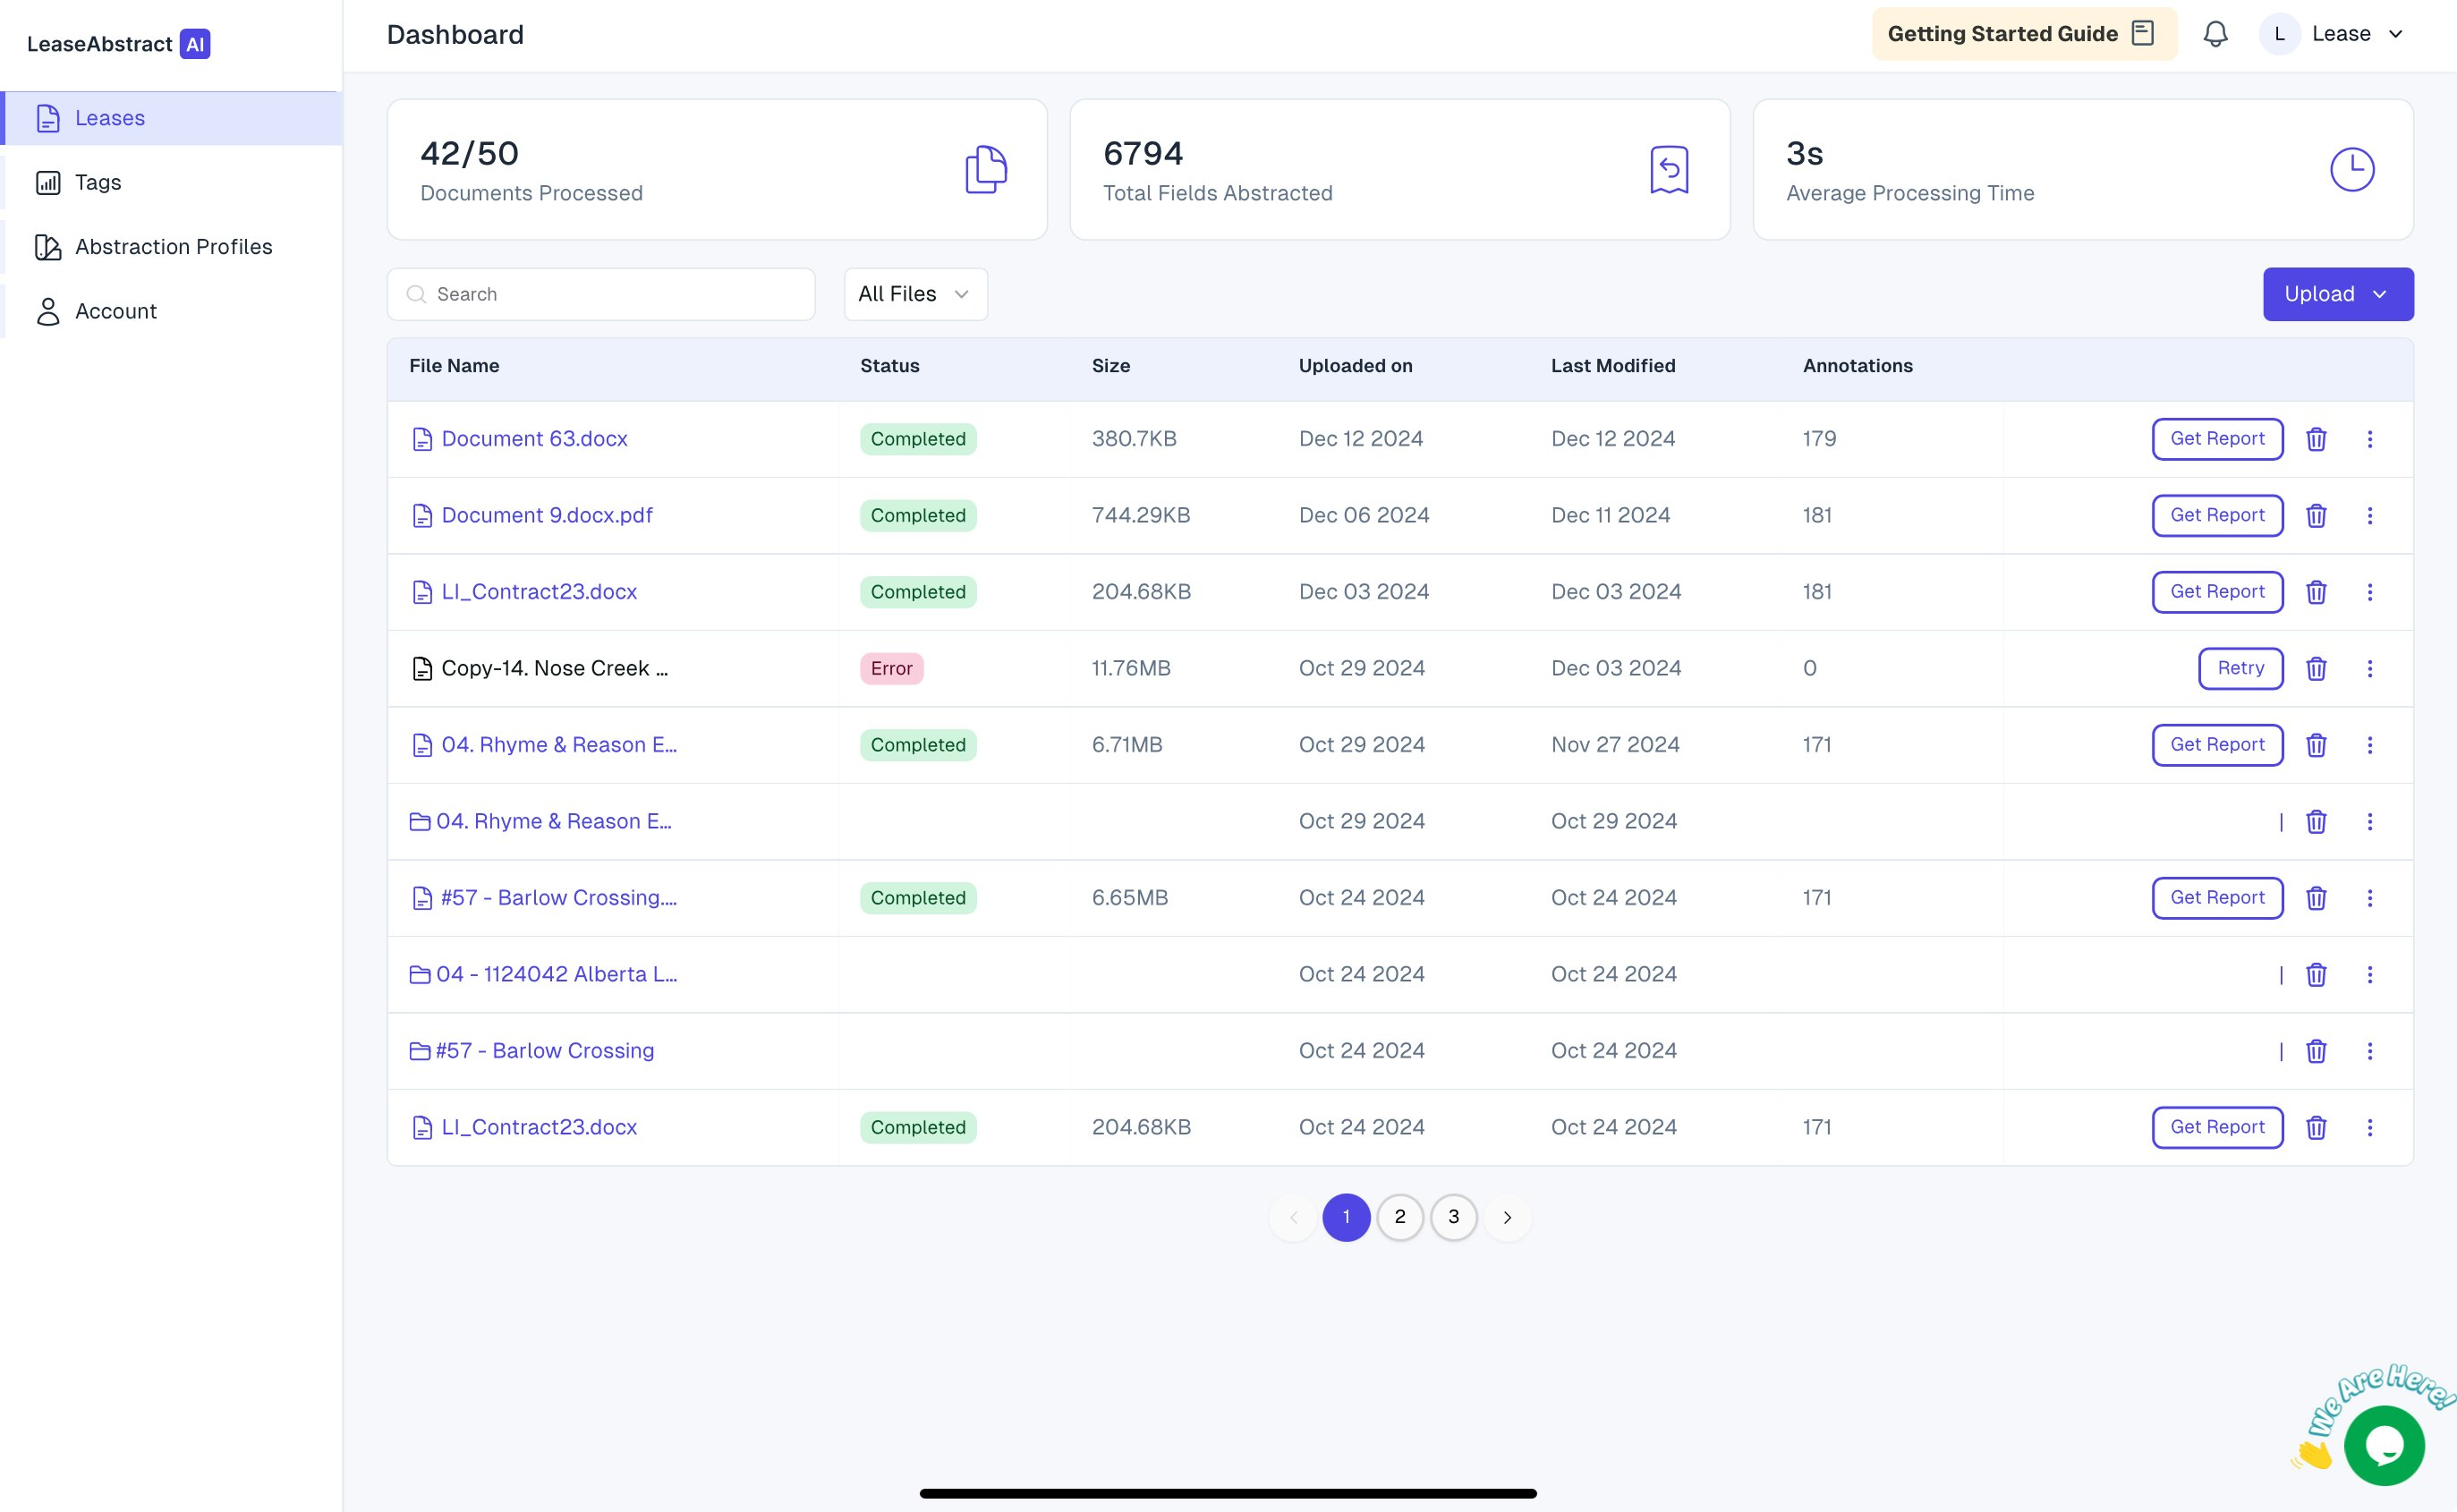This screenshot has height=1512, width=2457.
Task: Delete the 04 - 1124042 Alberta folder
Action: point(2316,975)
